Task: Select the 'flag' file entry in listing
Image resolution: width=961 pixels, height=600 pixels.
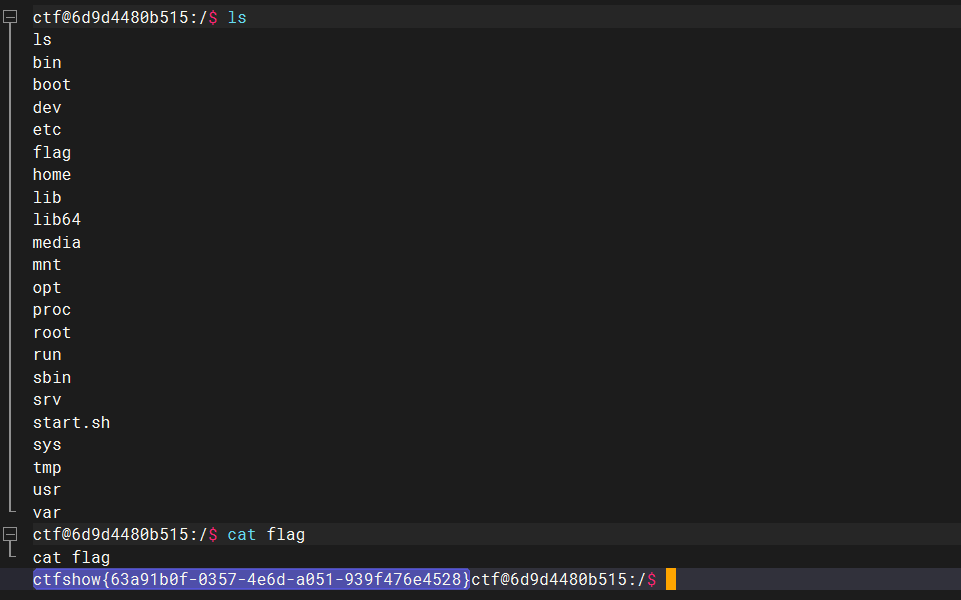Action: 52,153
